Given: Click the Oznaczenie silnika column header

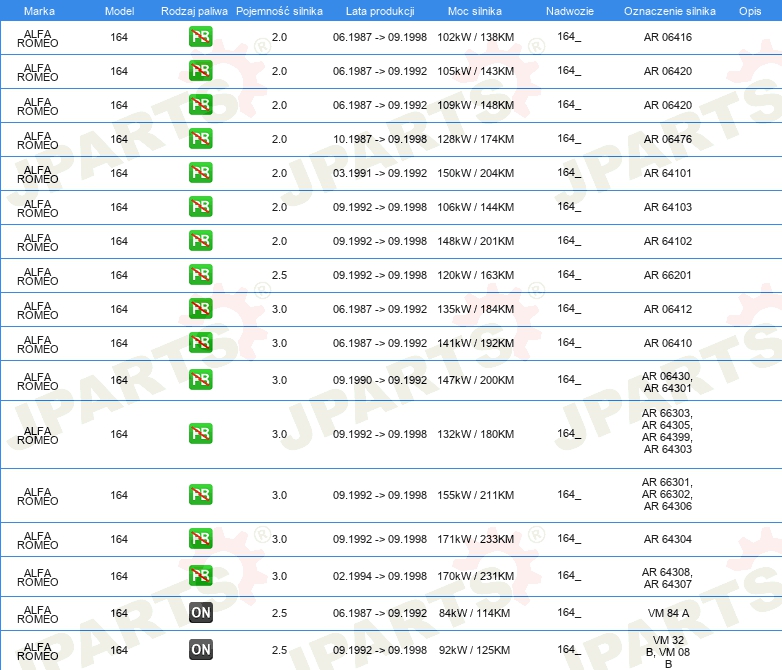Looking at the screenshot, I should pyautogui.click(x=667, y=10).
